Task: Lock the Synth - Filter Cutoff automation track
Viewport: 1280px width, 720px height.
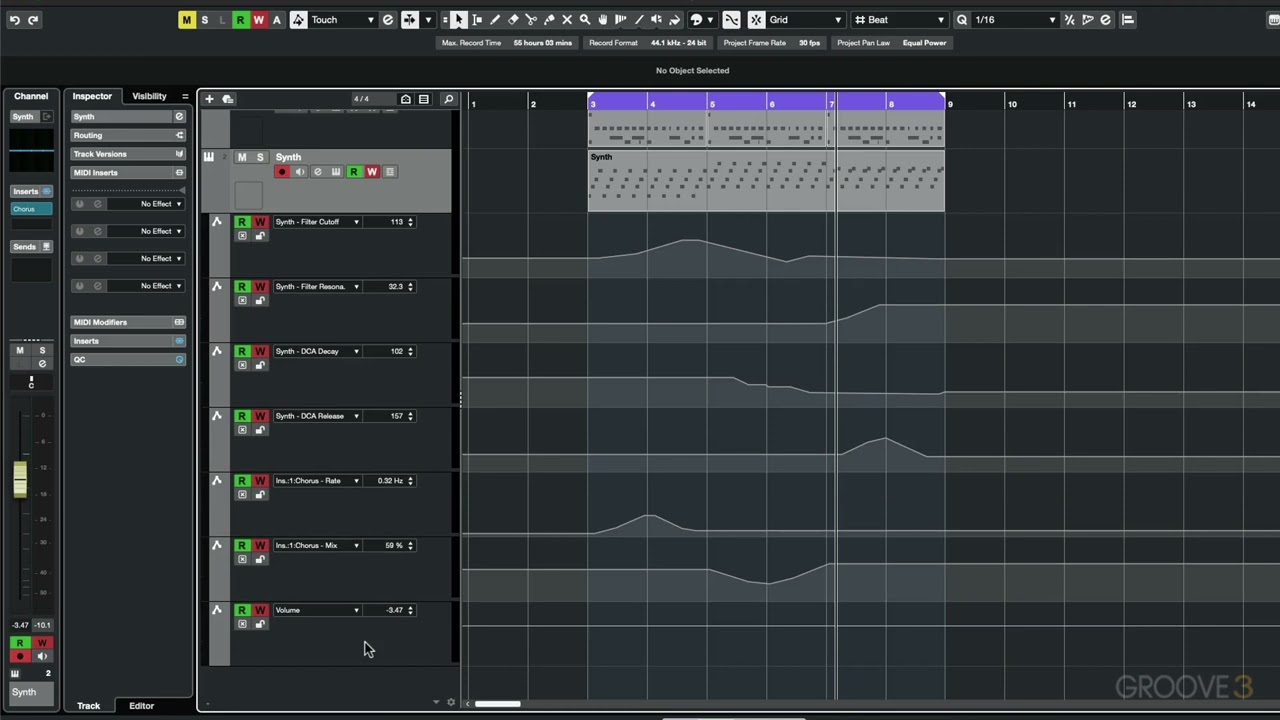Action: tap(260, 236)
